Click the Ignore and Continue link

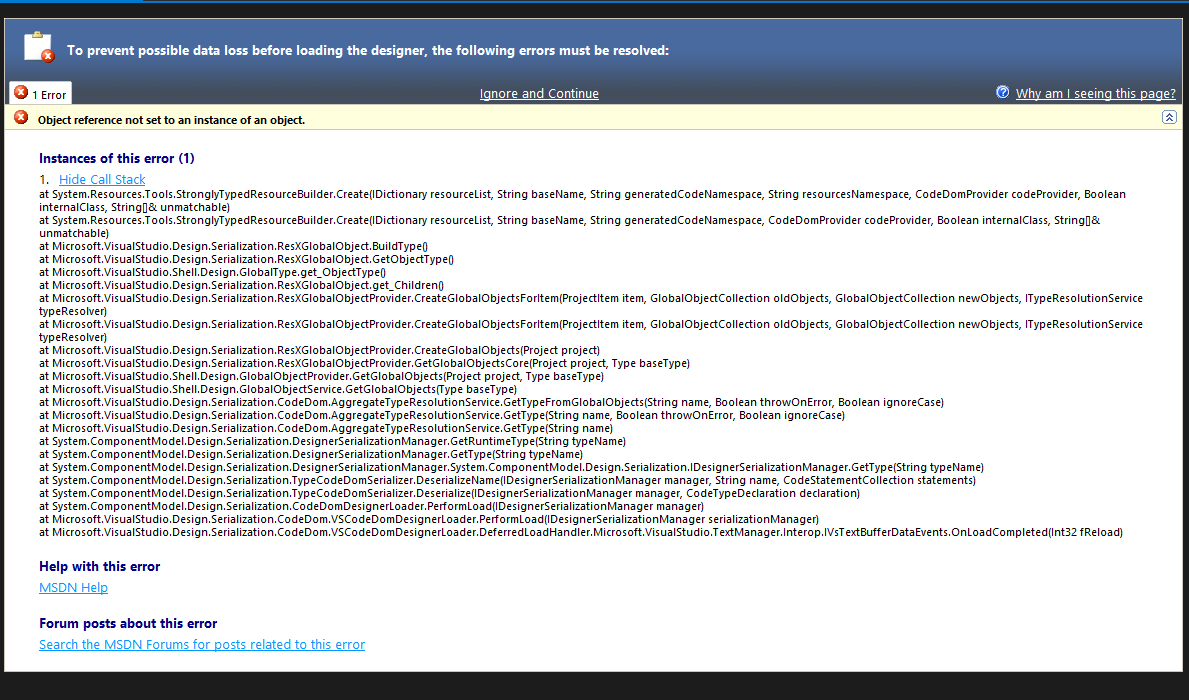[539, 94]
